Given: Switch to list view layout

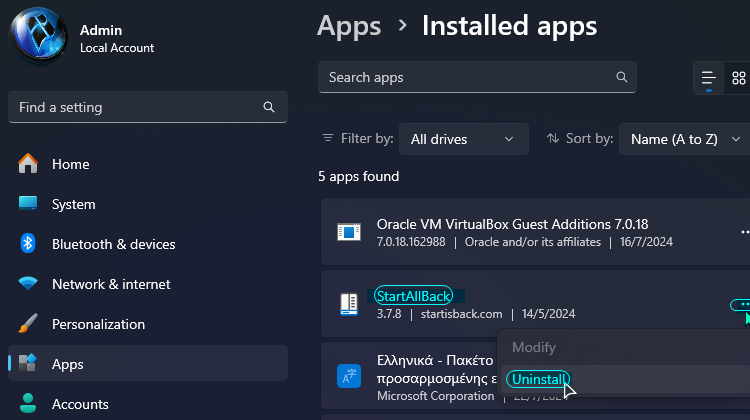Looking at the screenshot, I should 708,78.
